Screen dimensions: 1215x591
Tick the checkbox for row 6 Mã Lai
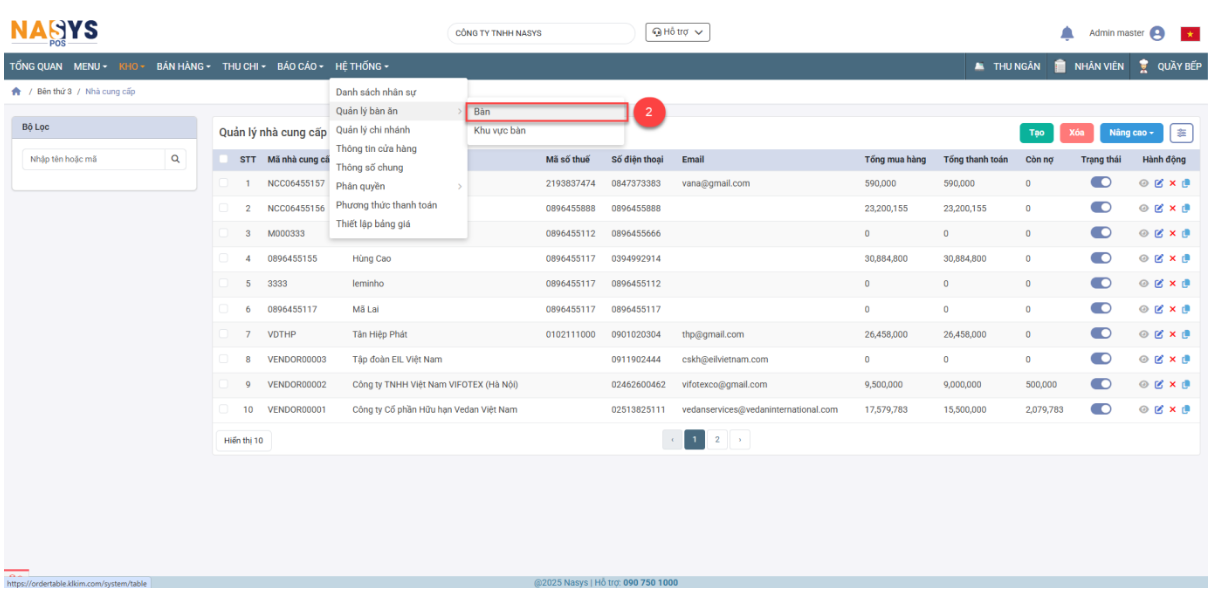(x=224, y=309)
